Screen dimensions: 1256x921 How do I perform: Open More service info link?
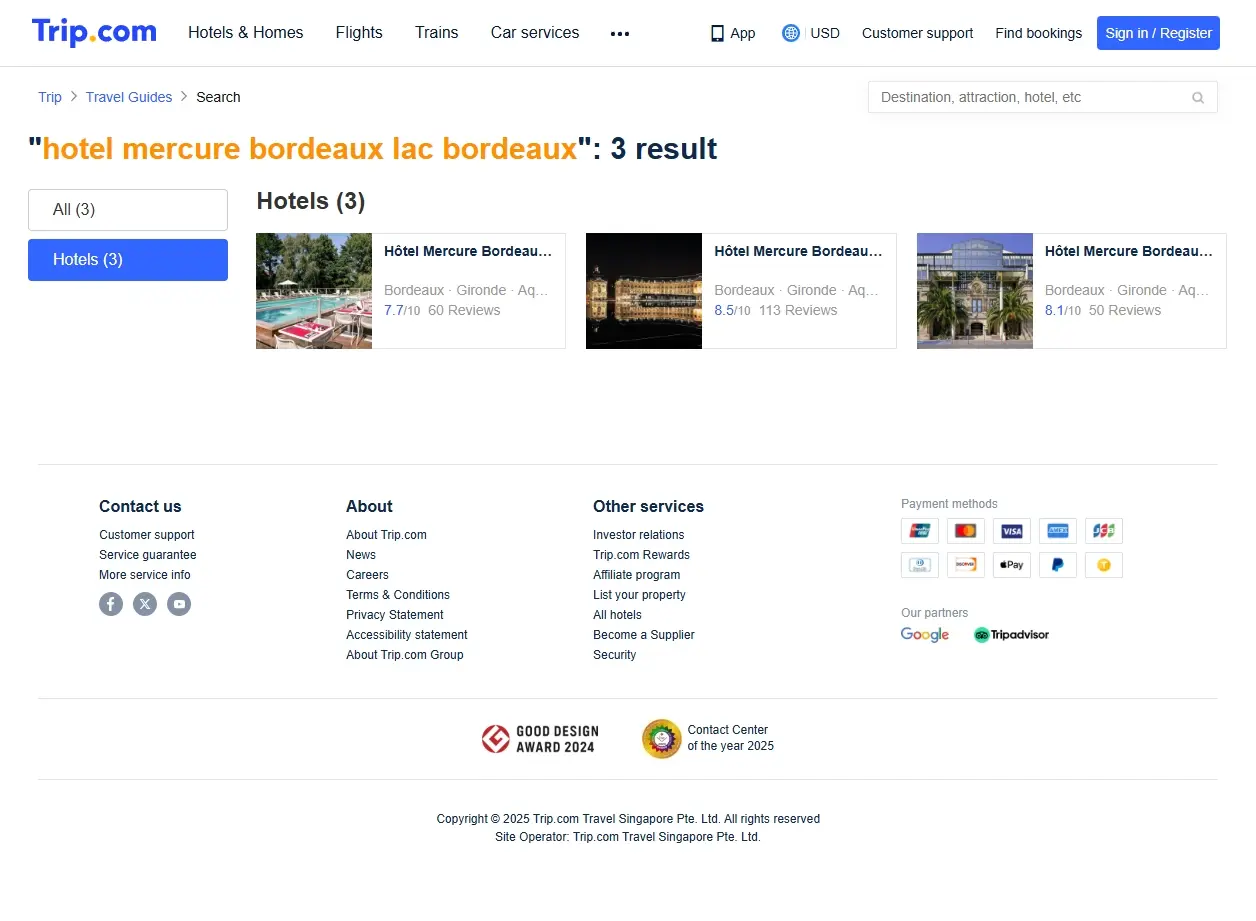click(x=145, y=575)
